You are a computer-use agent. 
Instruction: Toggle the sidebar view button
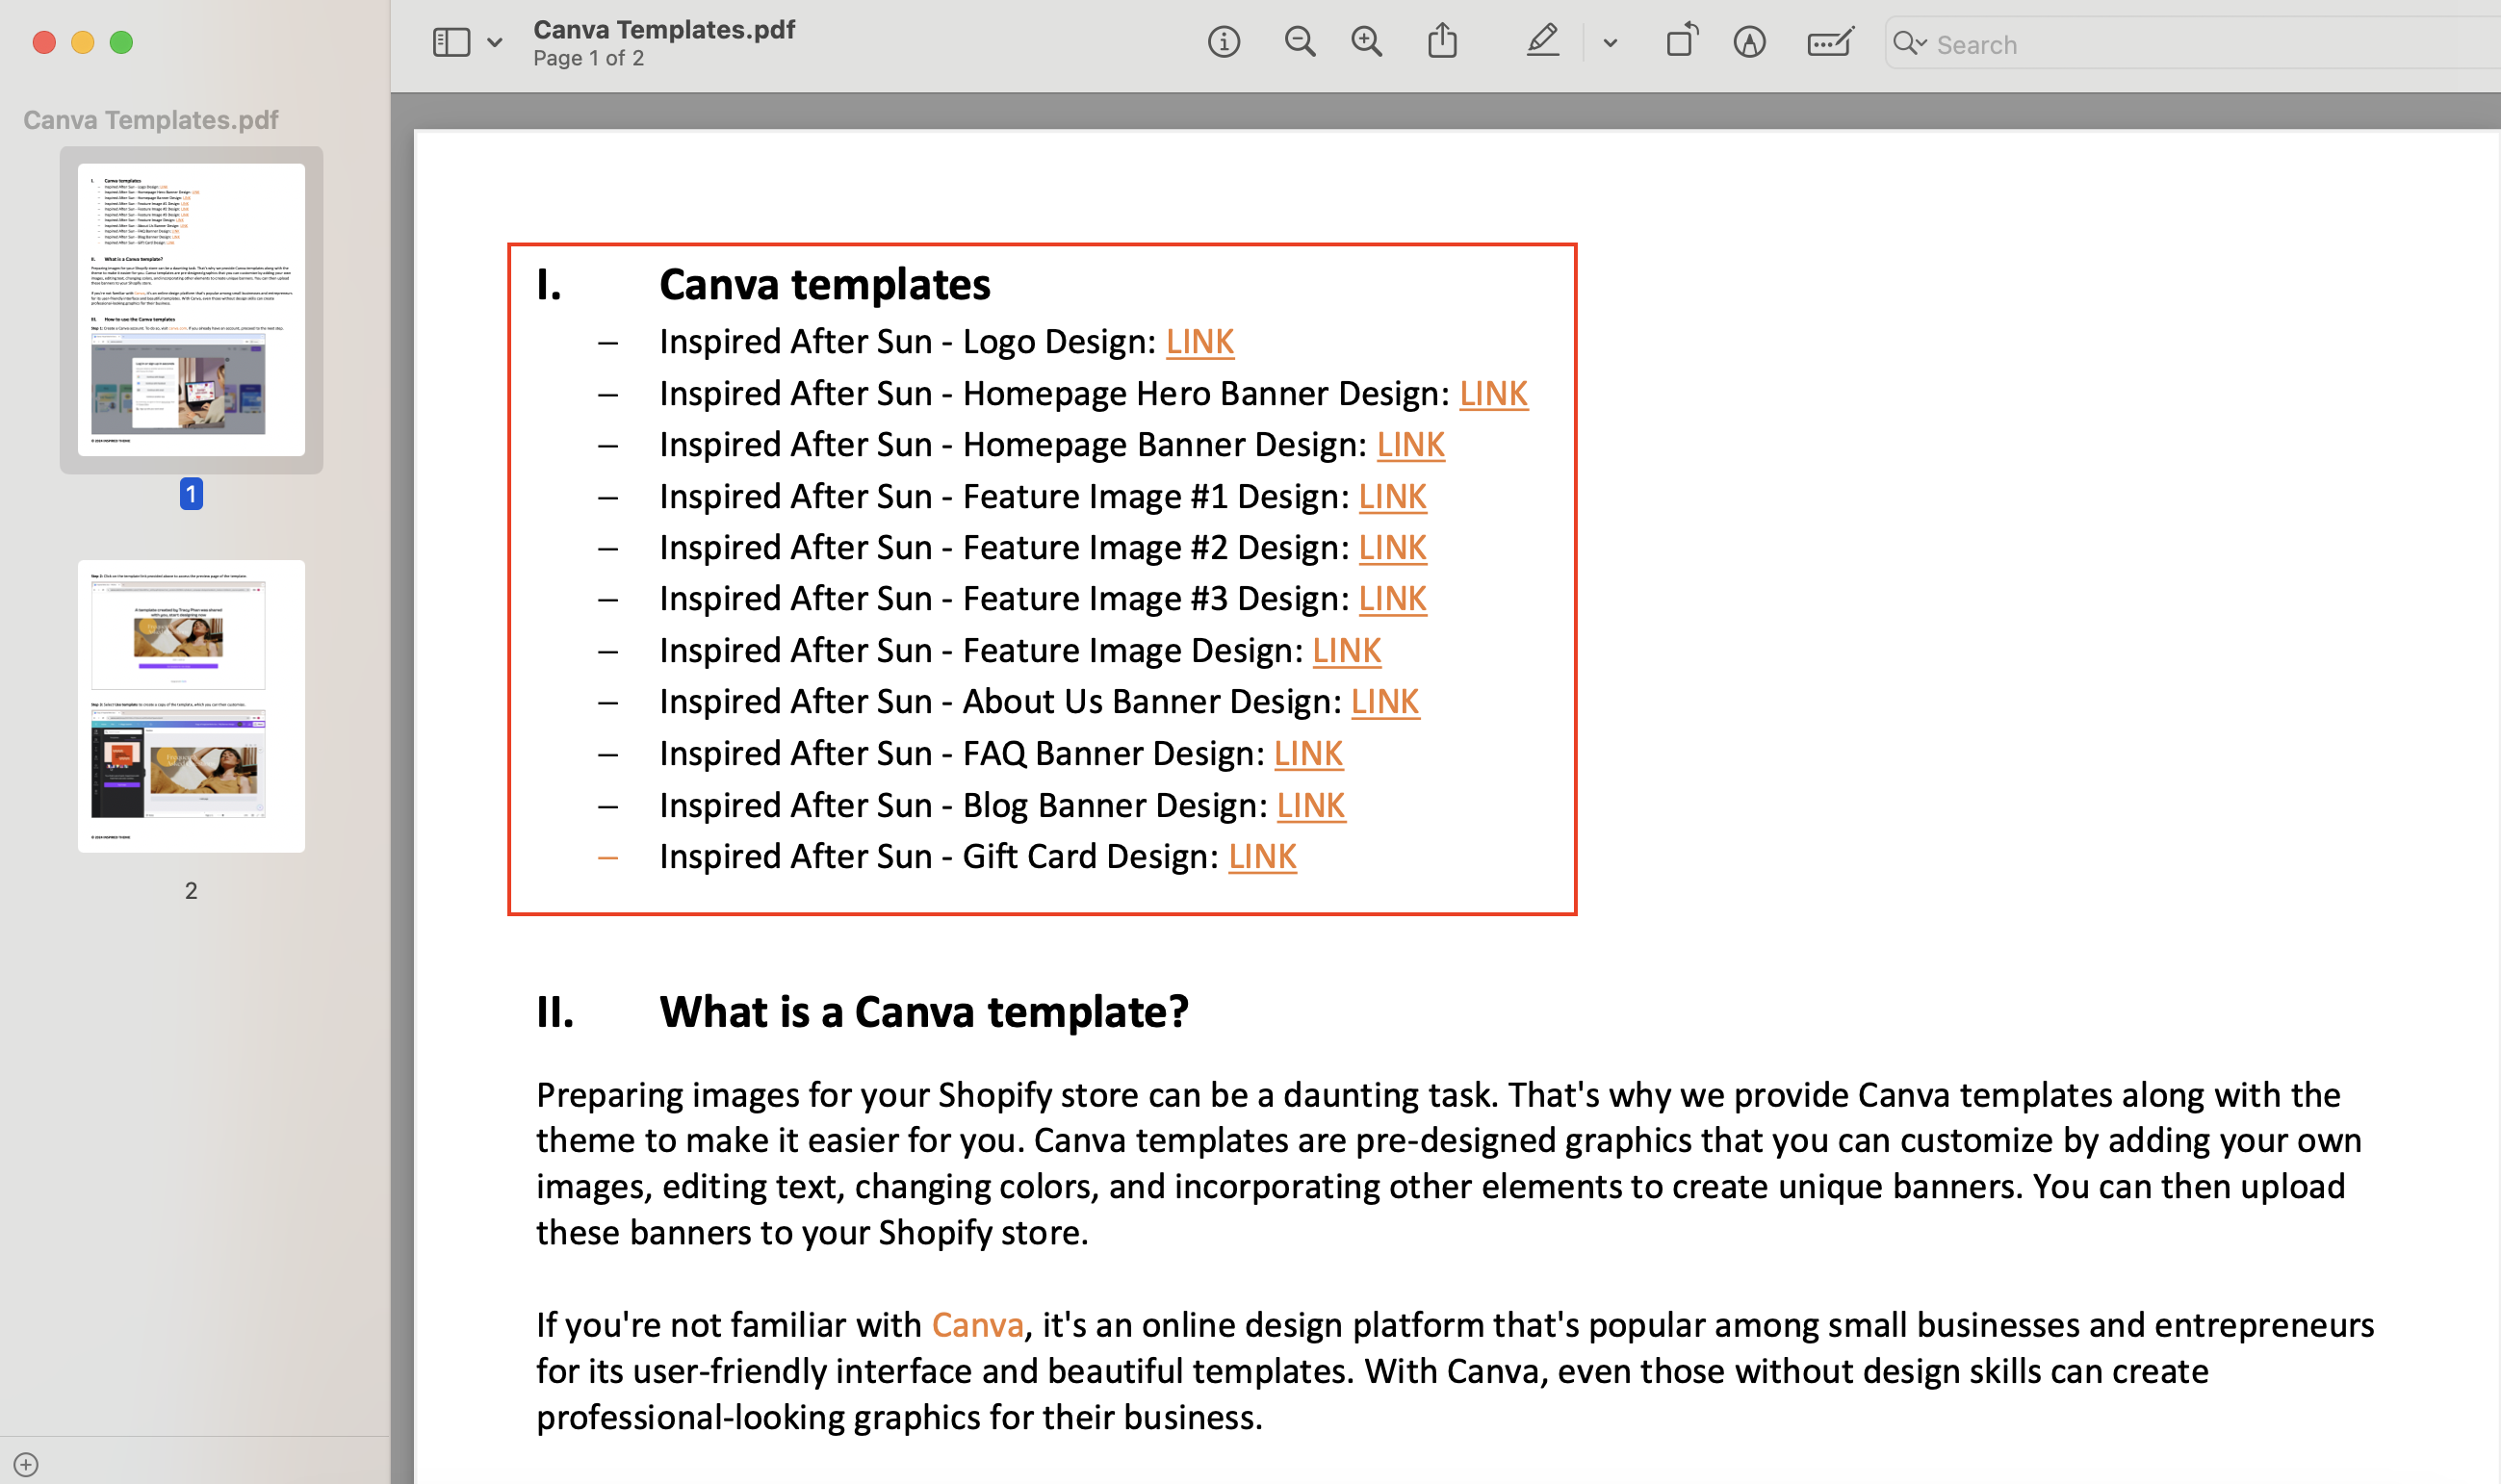point(451,42)
